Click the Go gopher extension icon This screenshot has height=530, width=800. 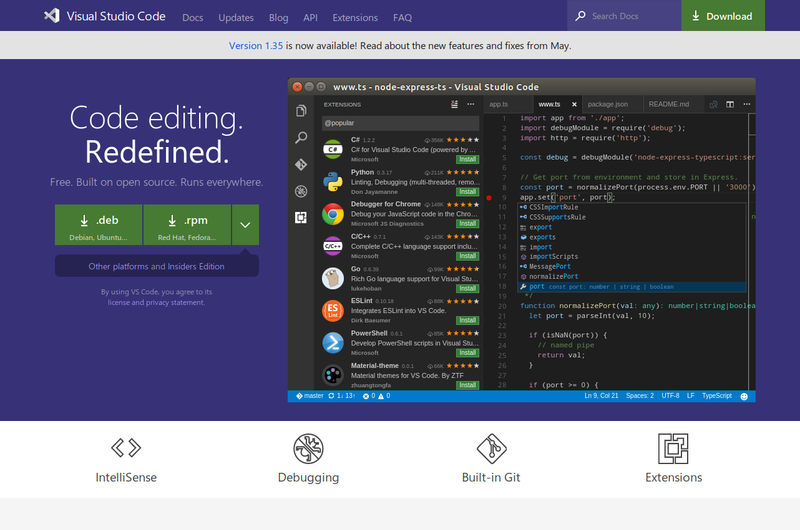[333, 279]
